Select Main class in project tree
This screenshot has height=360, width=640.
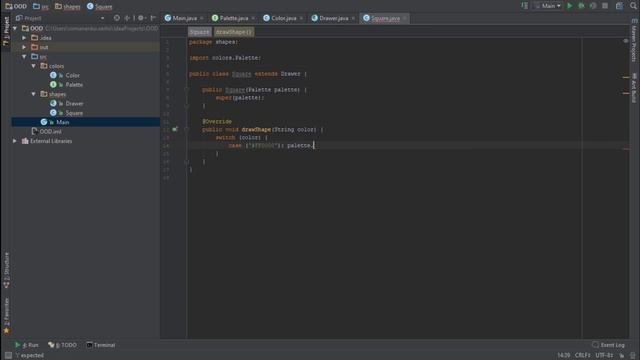tap(62, 122)
